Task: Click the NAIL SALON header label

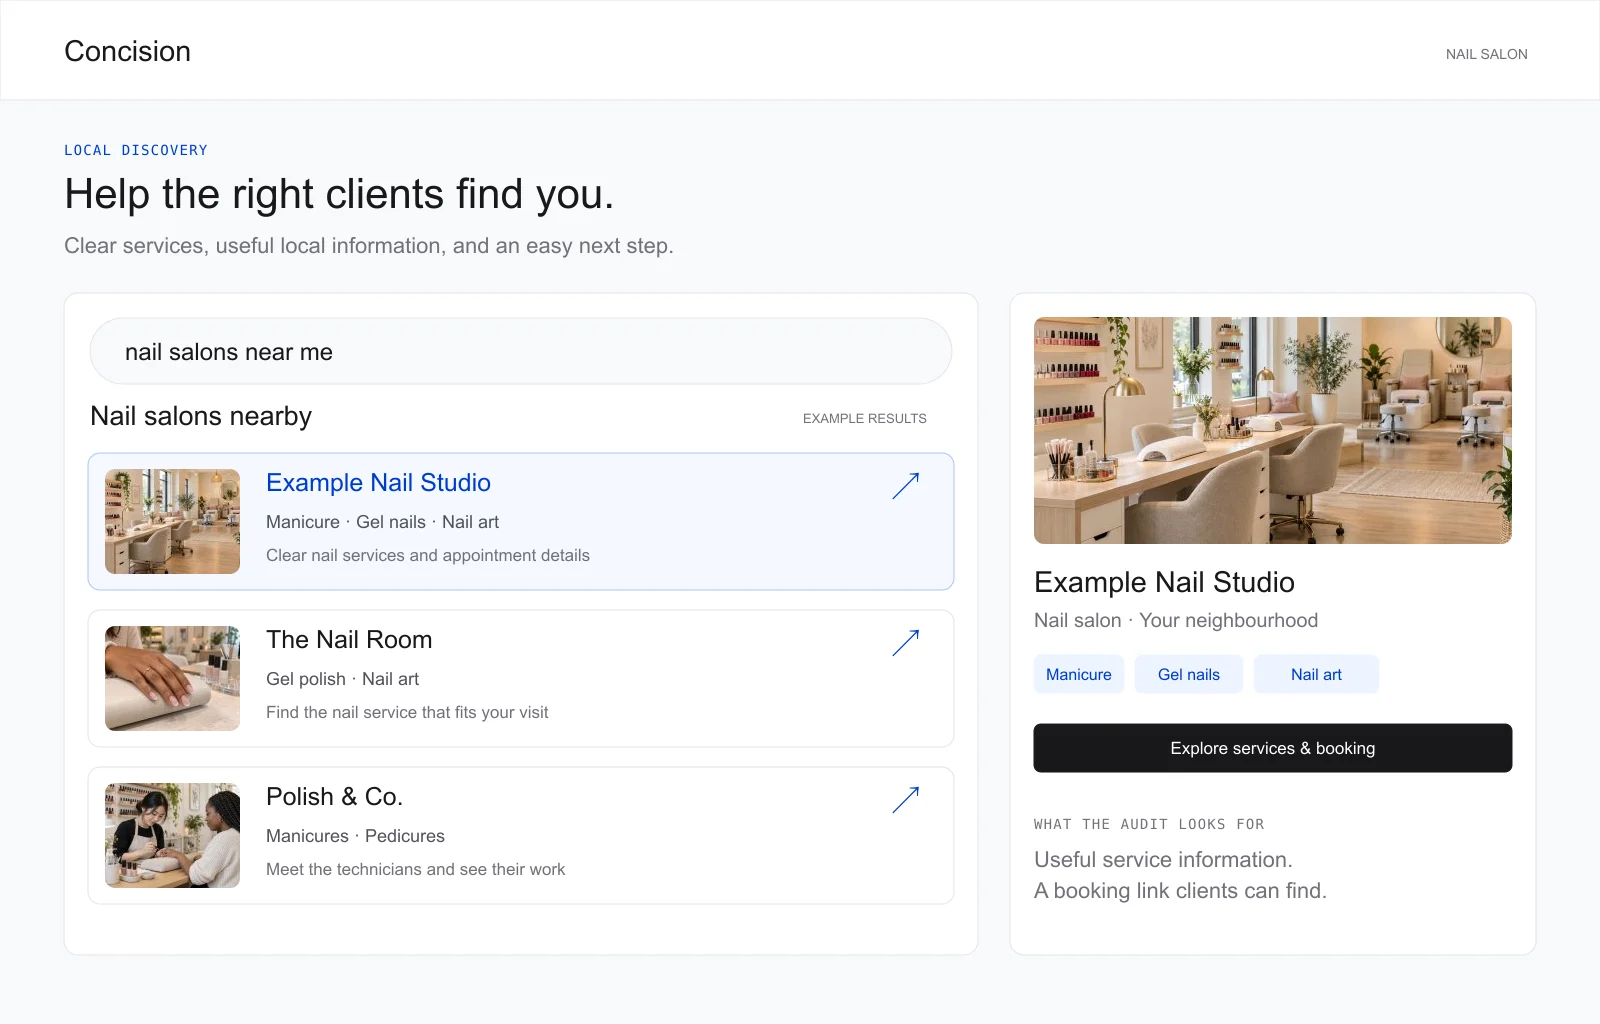Action: tap(1486, 54)
